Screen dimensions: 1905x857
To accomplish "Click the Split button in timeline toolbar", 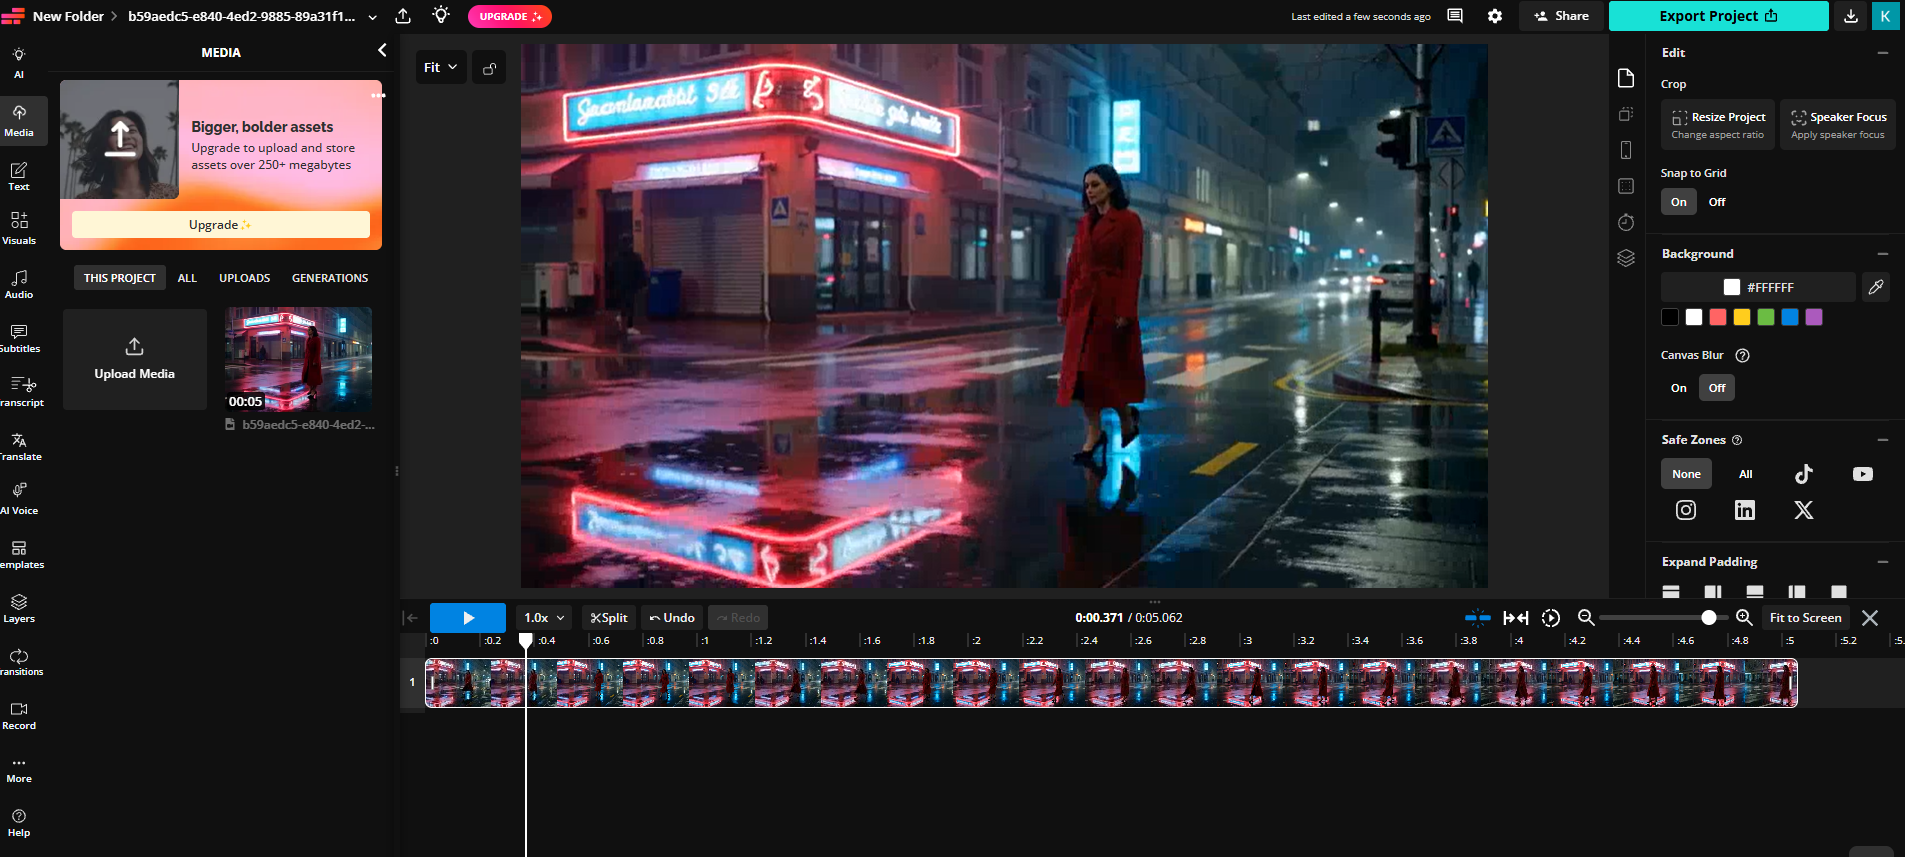I will pos(609,618).
